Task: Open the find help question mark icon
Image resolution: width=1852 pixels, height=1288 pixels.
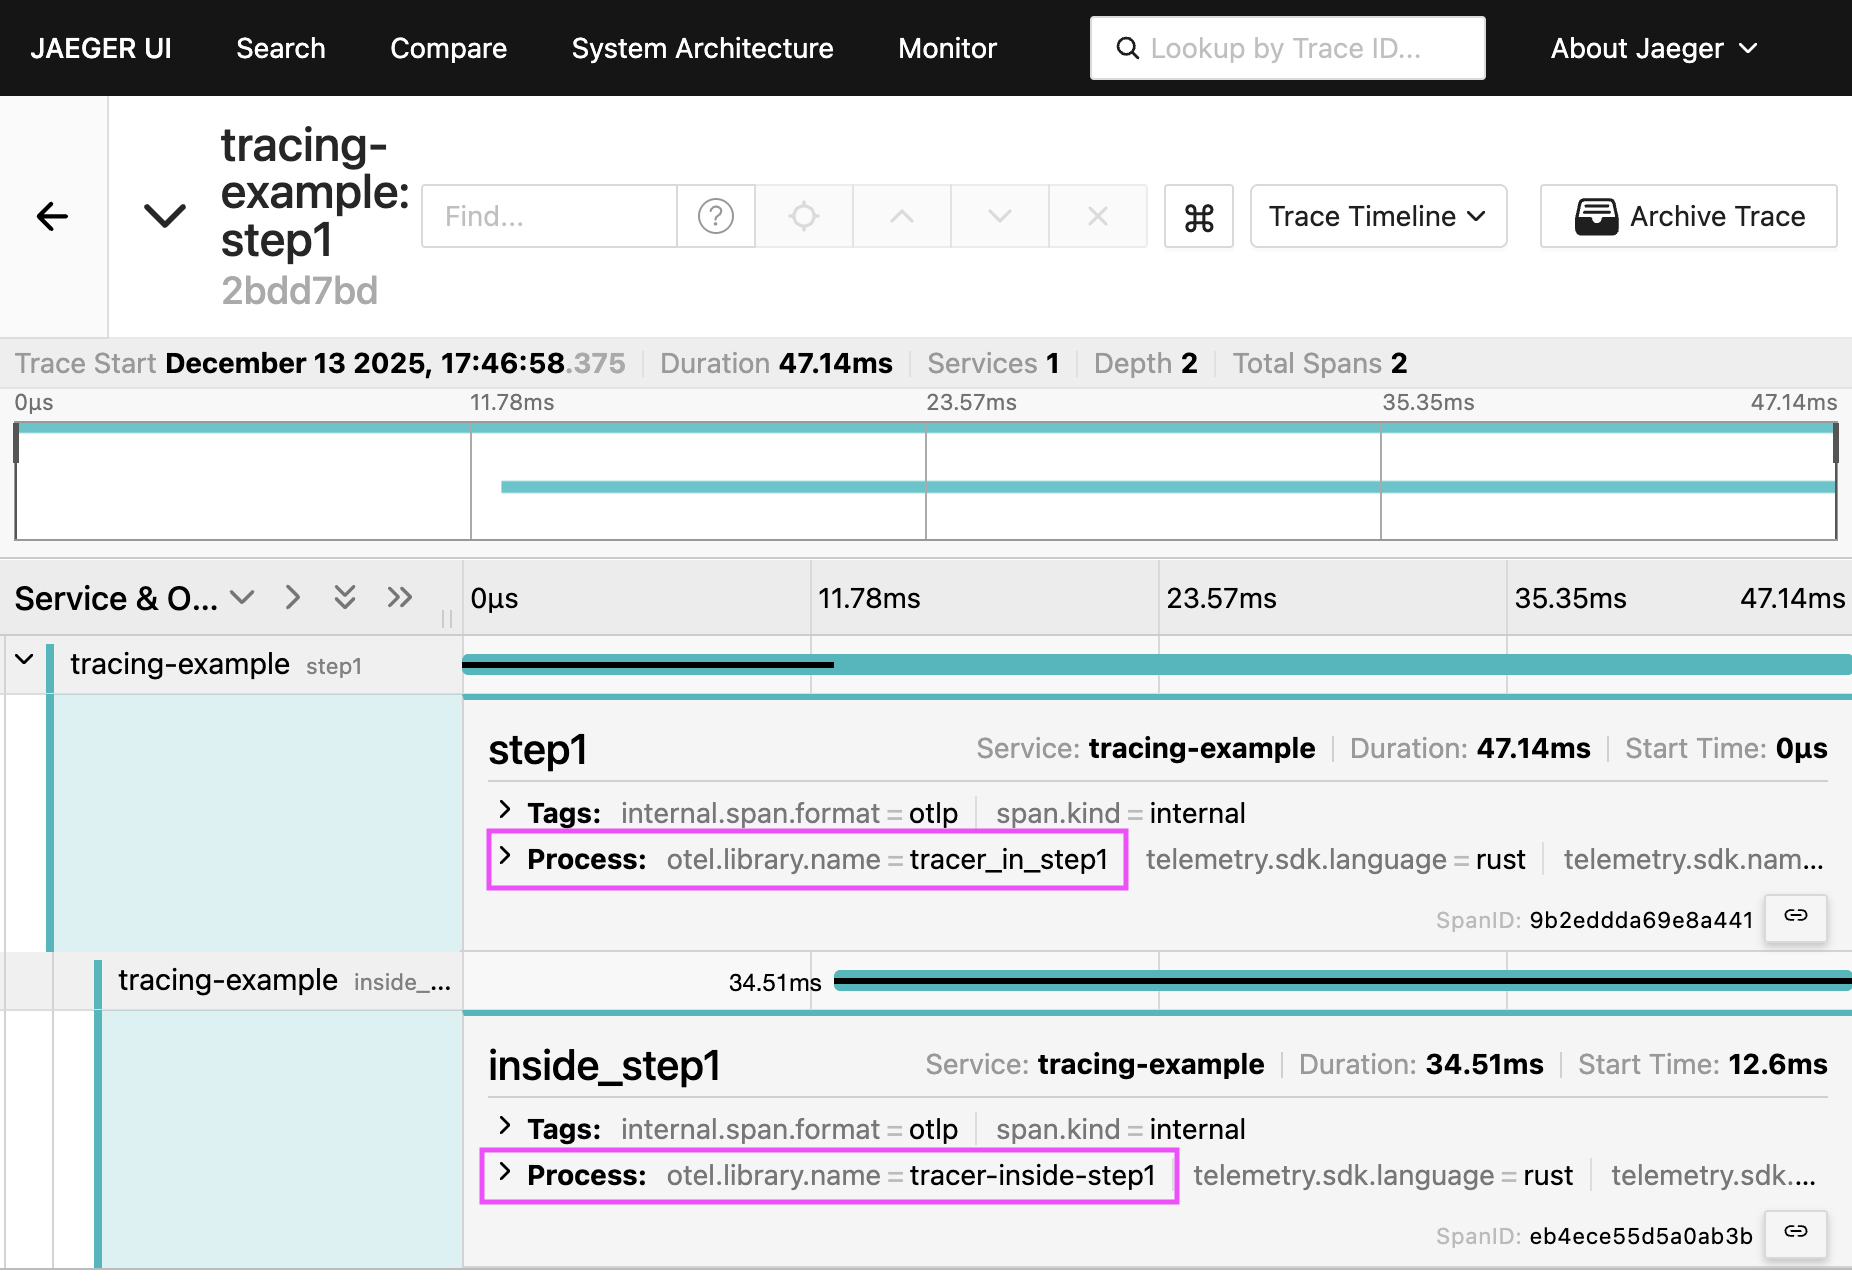Action: pyautogui.click(x=715, y=216)
